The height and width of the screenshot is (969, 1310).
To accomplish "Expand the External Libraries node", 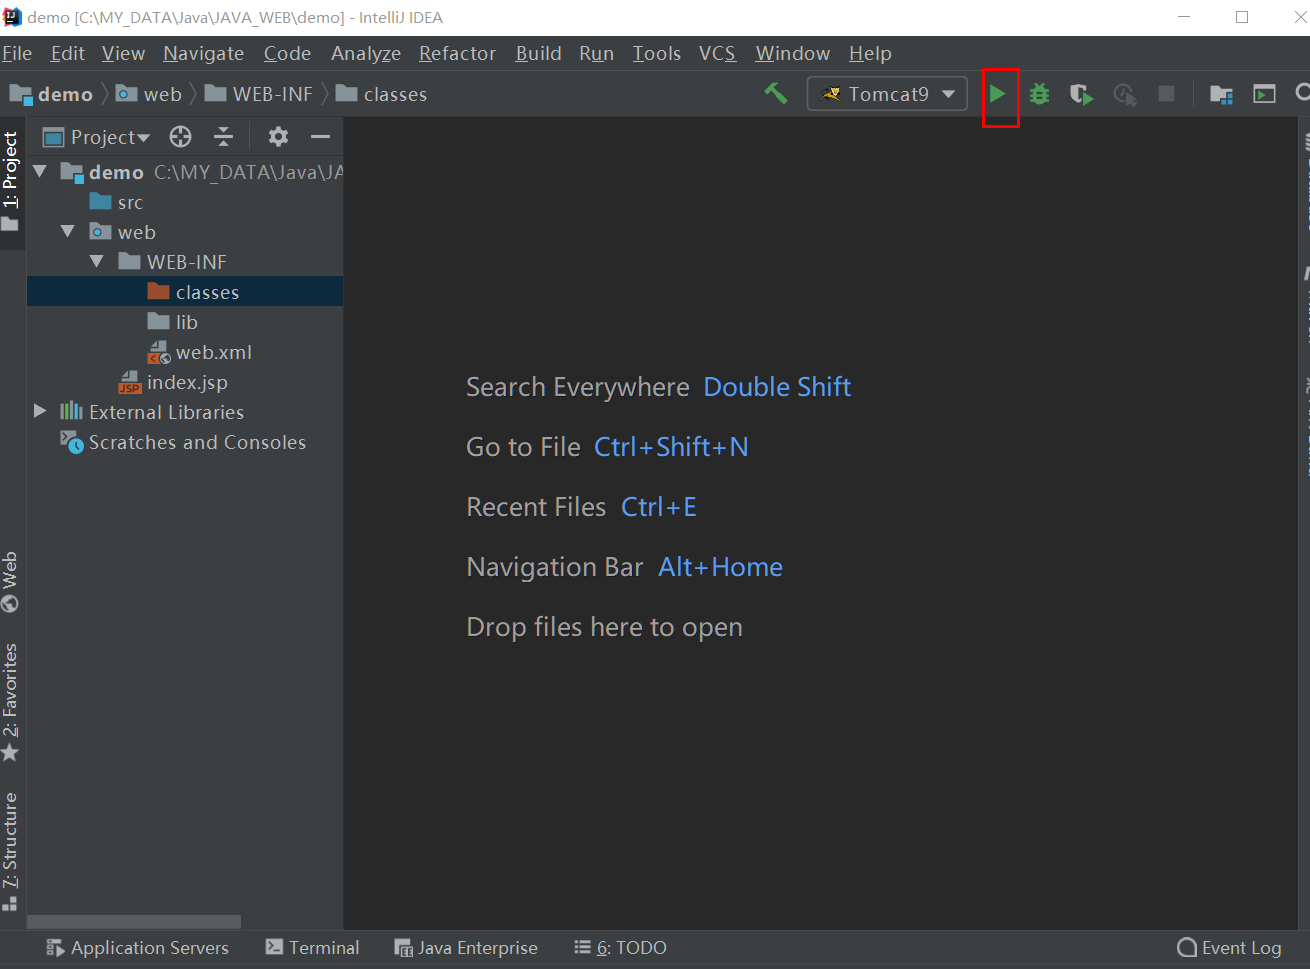I will click(39, 411).
